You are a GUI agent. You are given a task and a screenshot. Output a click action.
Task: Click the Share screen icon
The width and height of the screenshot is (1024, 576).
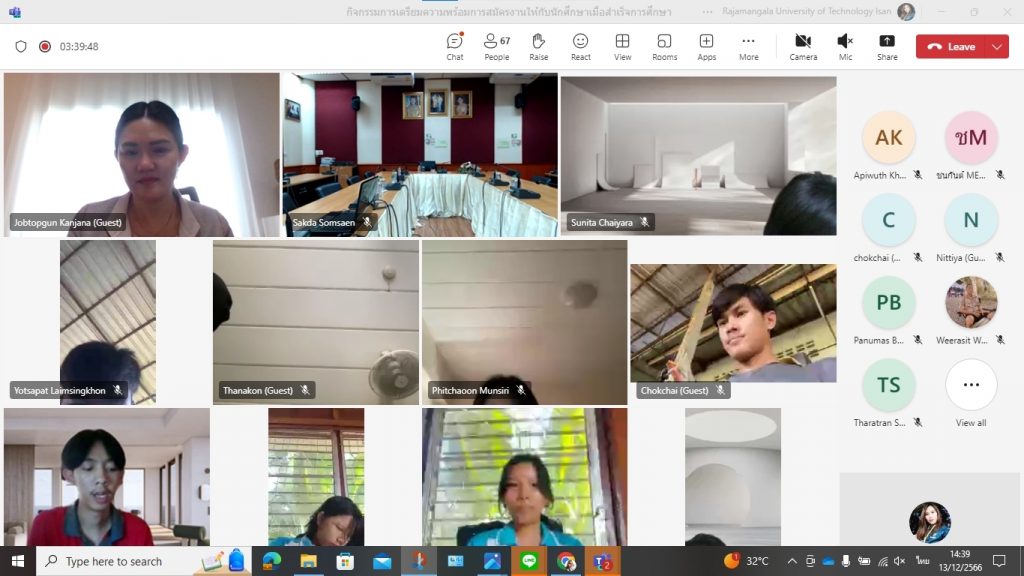(x=887, y=46)
